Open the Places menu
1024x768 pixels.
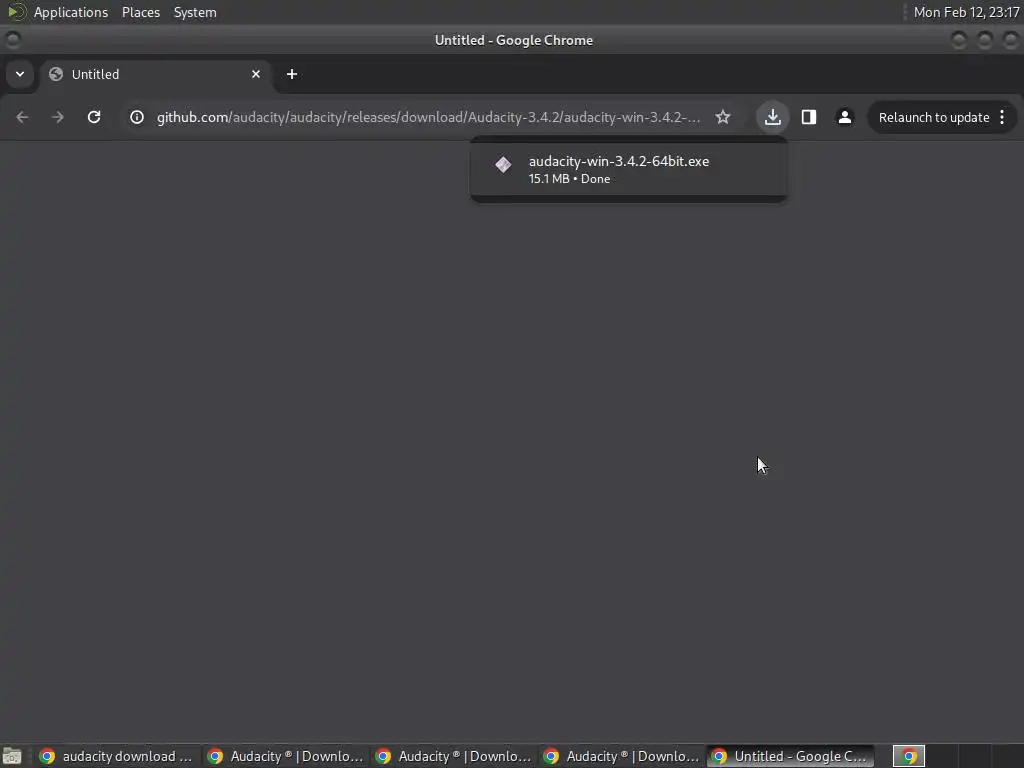140,12
